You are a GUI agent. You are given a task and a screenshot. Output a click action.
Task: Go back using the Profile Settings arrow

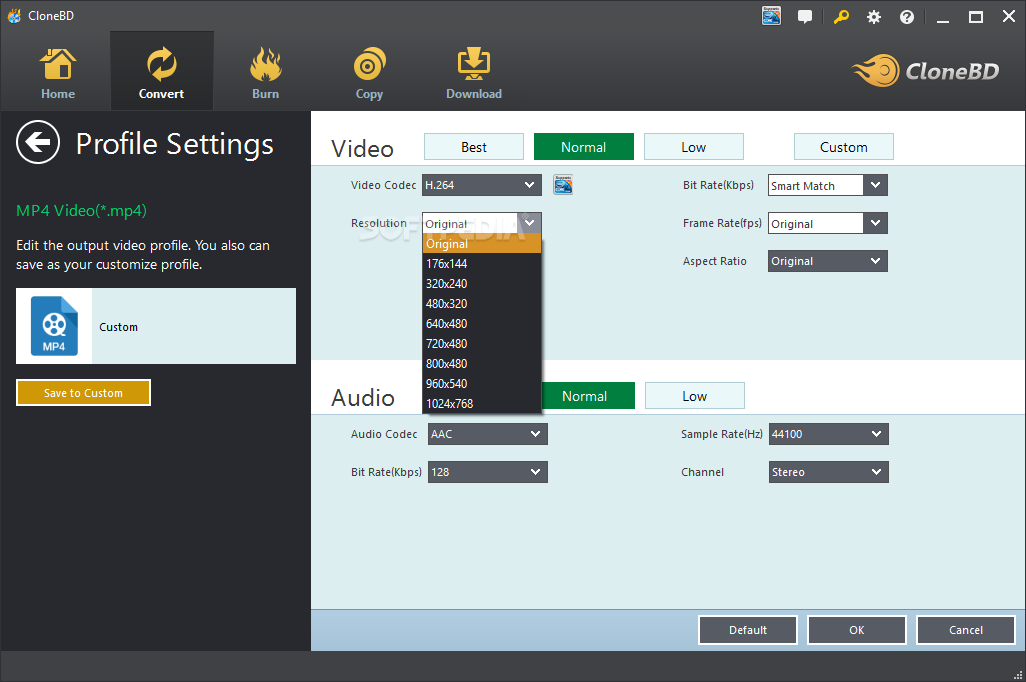coord(38,142)
